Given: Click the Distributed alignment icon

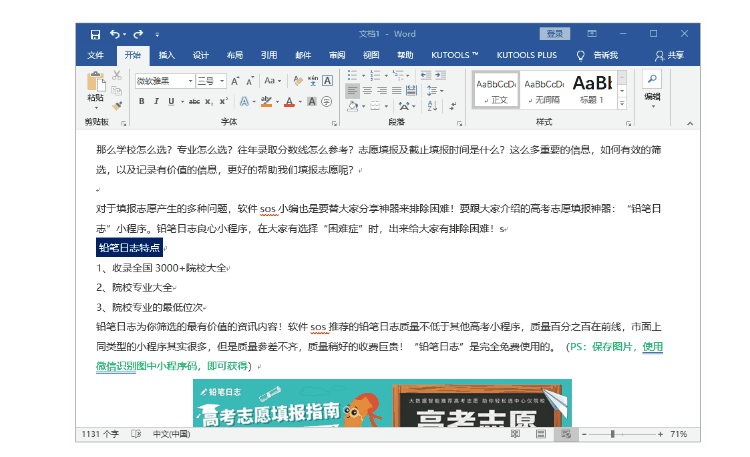Looking at the screenshot, I should coord(411,90).
